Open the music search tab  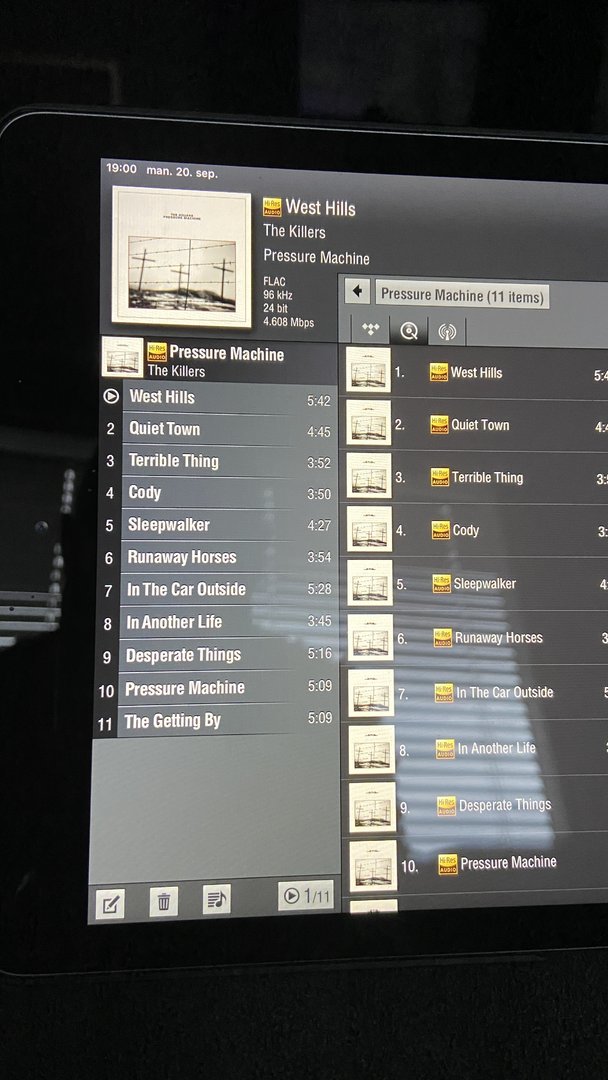click(x=409, y=331)
